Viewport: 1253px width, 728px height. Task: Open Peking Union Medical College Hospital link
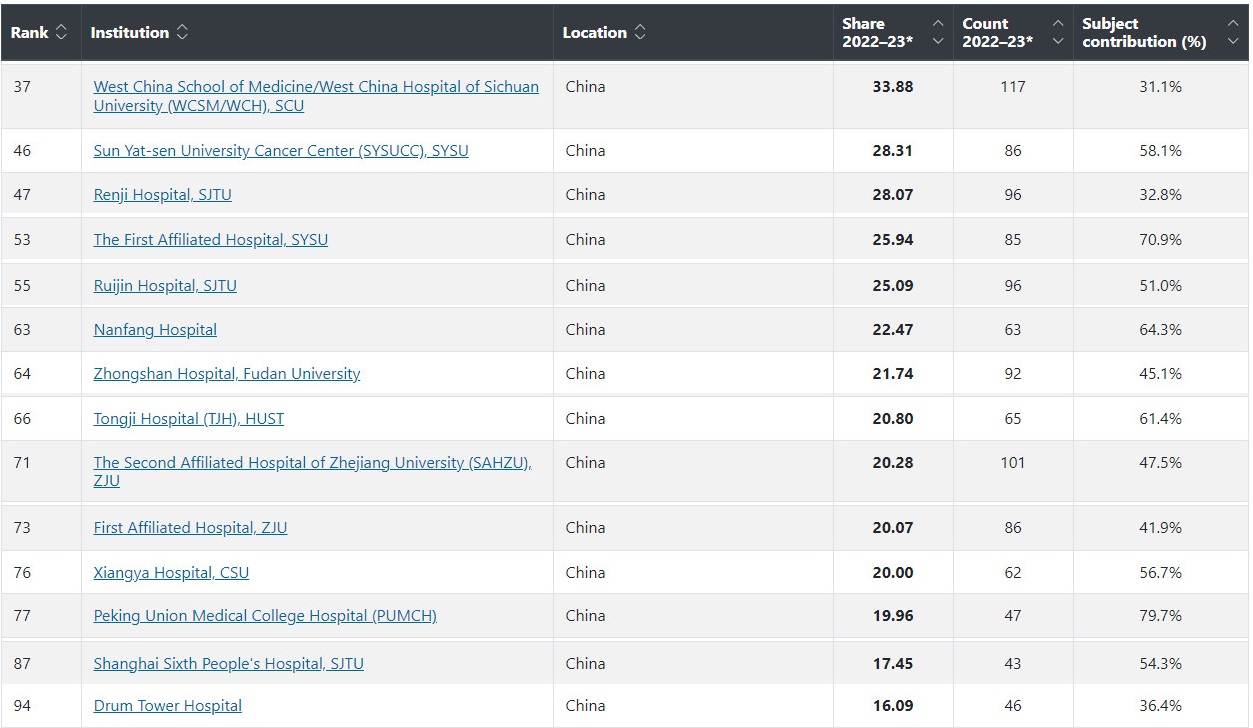[265, 616]
